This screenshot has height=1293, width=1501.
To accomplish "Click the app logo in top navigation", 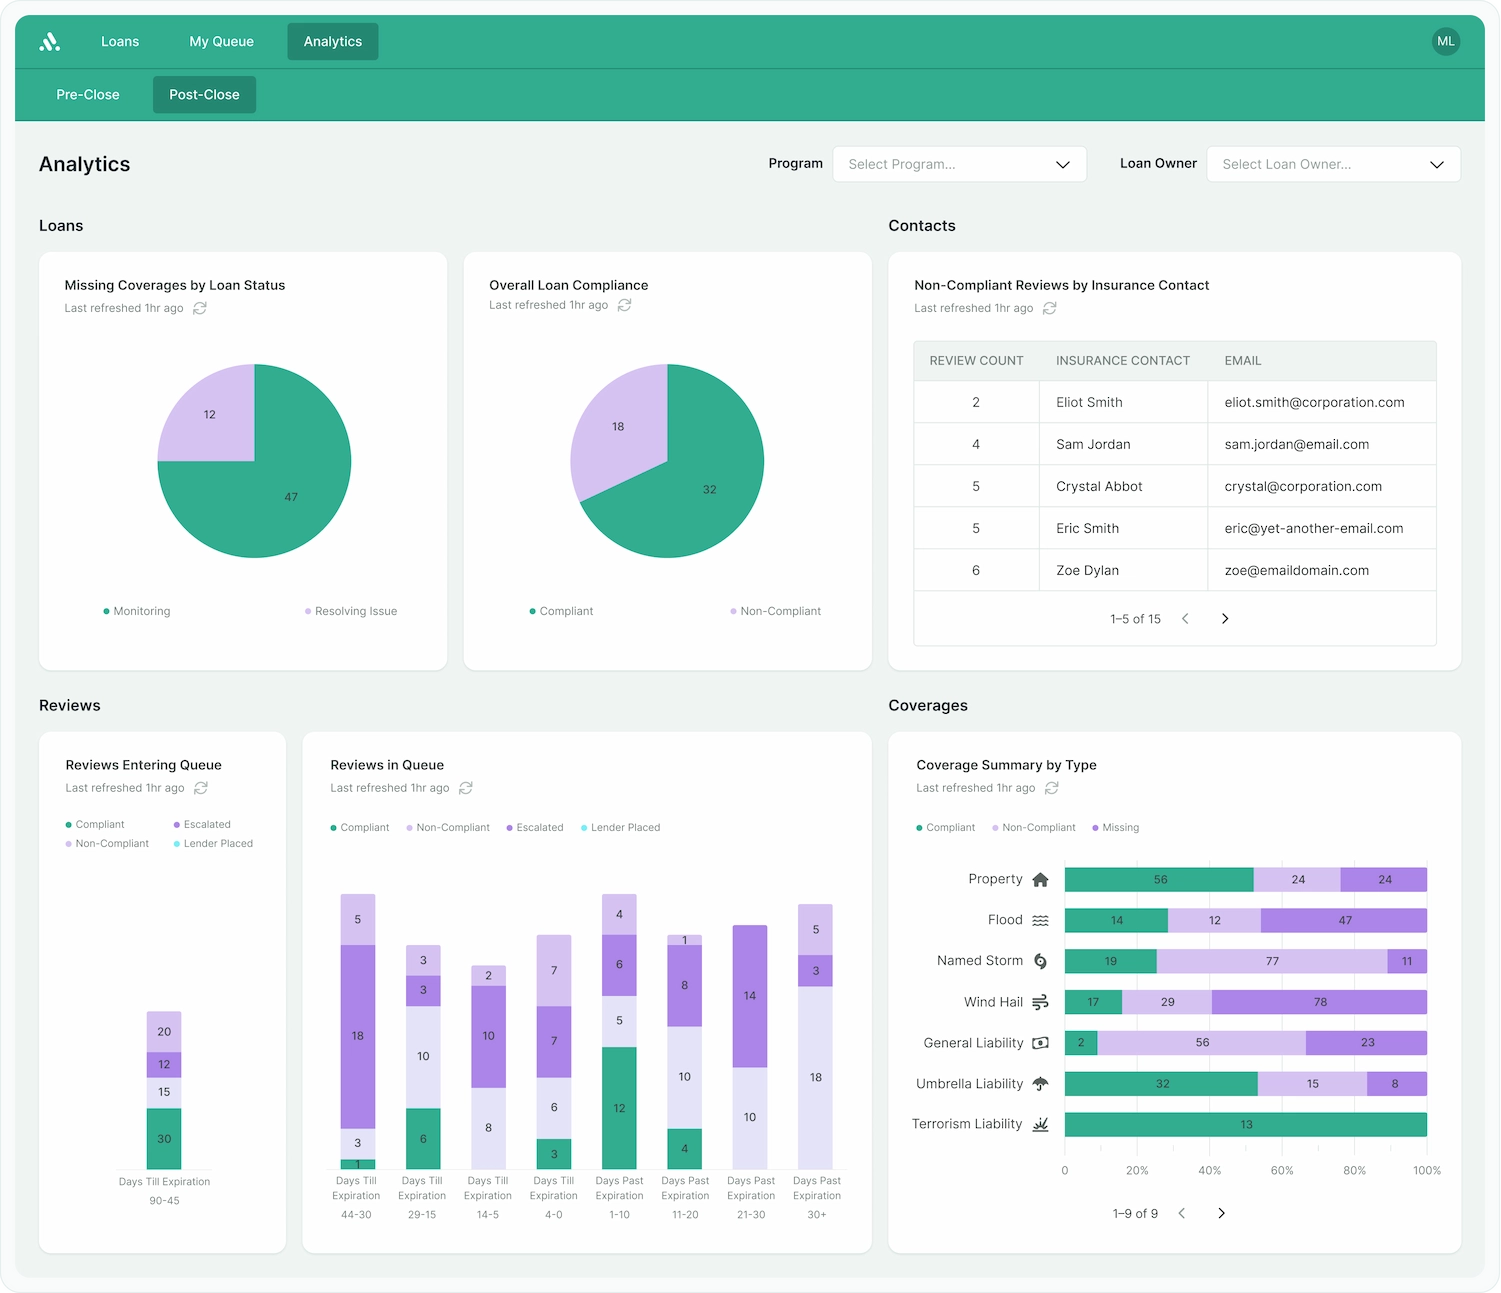I will [x=49, y=41].
